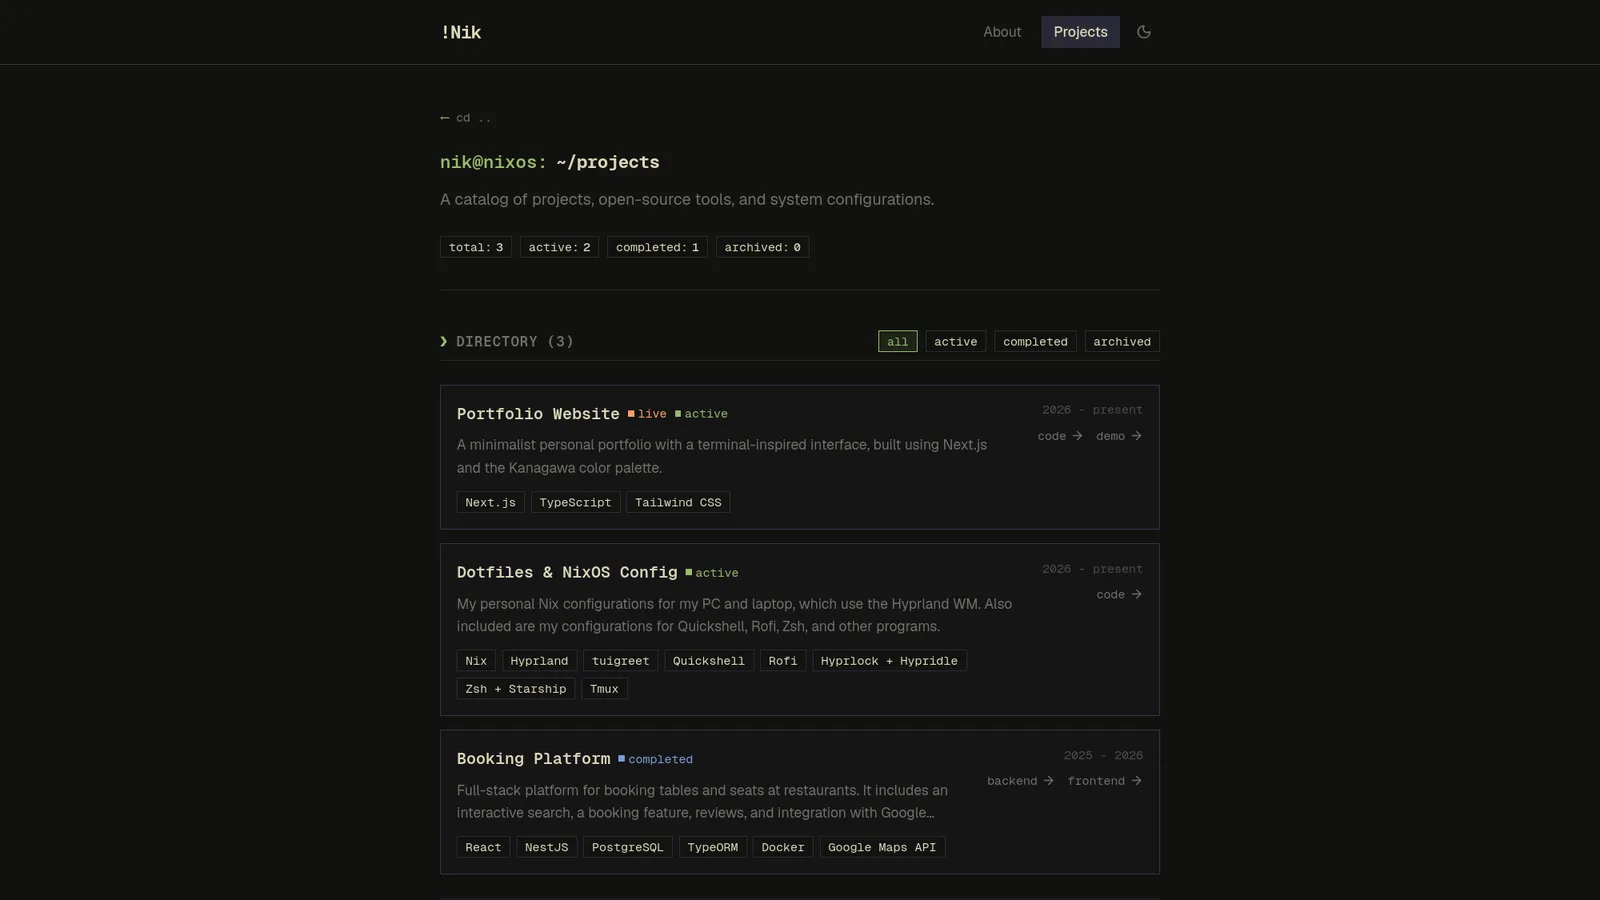
Task: Toggle dark mode with the moon icon
Action: (x=1144, y=32)
